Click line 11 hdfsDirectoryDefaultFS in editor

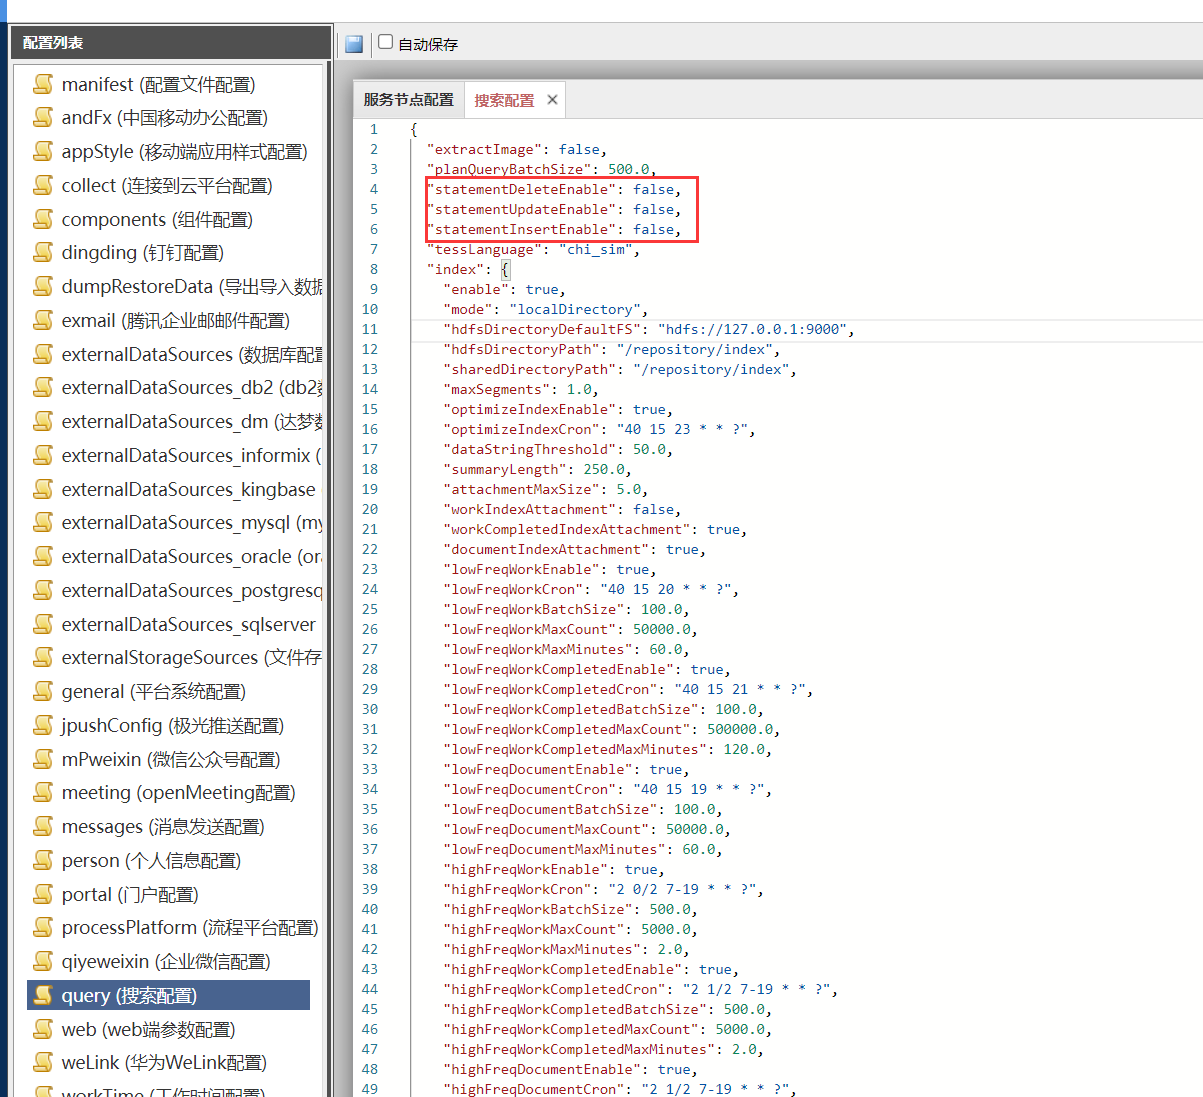click(x=546, y=329)
